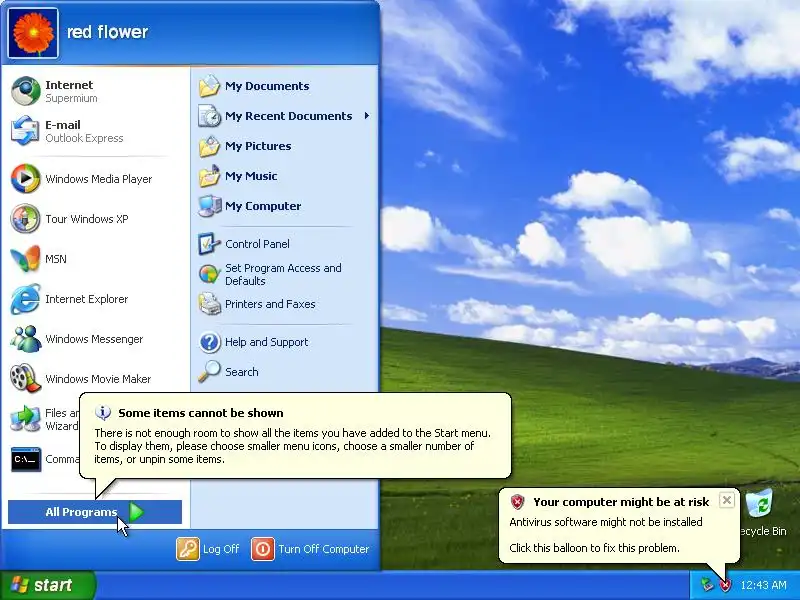The image size is (800, 600).
Task: Open Supermium Internet browser icon
Action: [26, 91]
